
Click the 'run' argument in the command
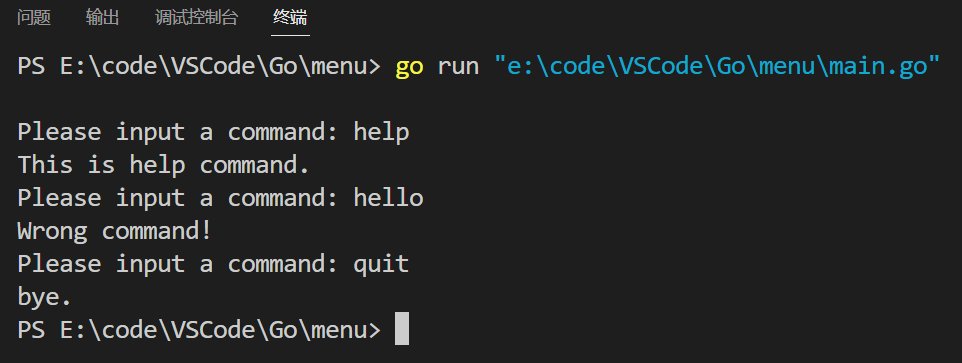458,67
